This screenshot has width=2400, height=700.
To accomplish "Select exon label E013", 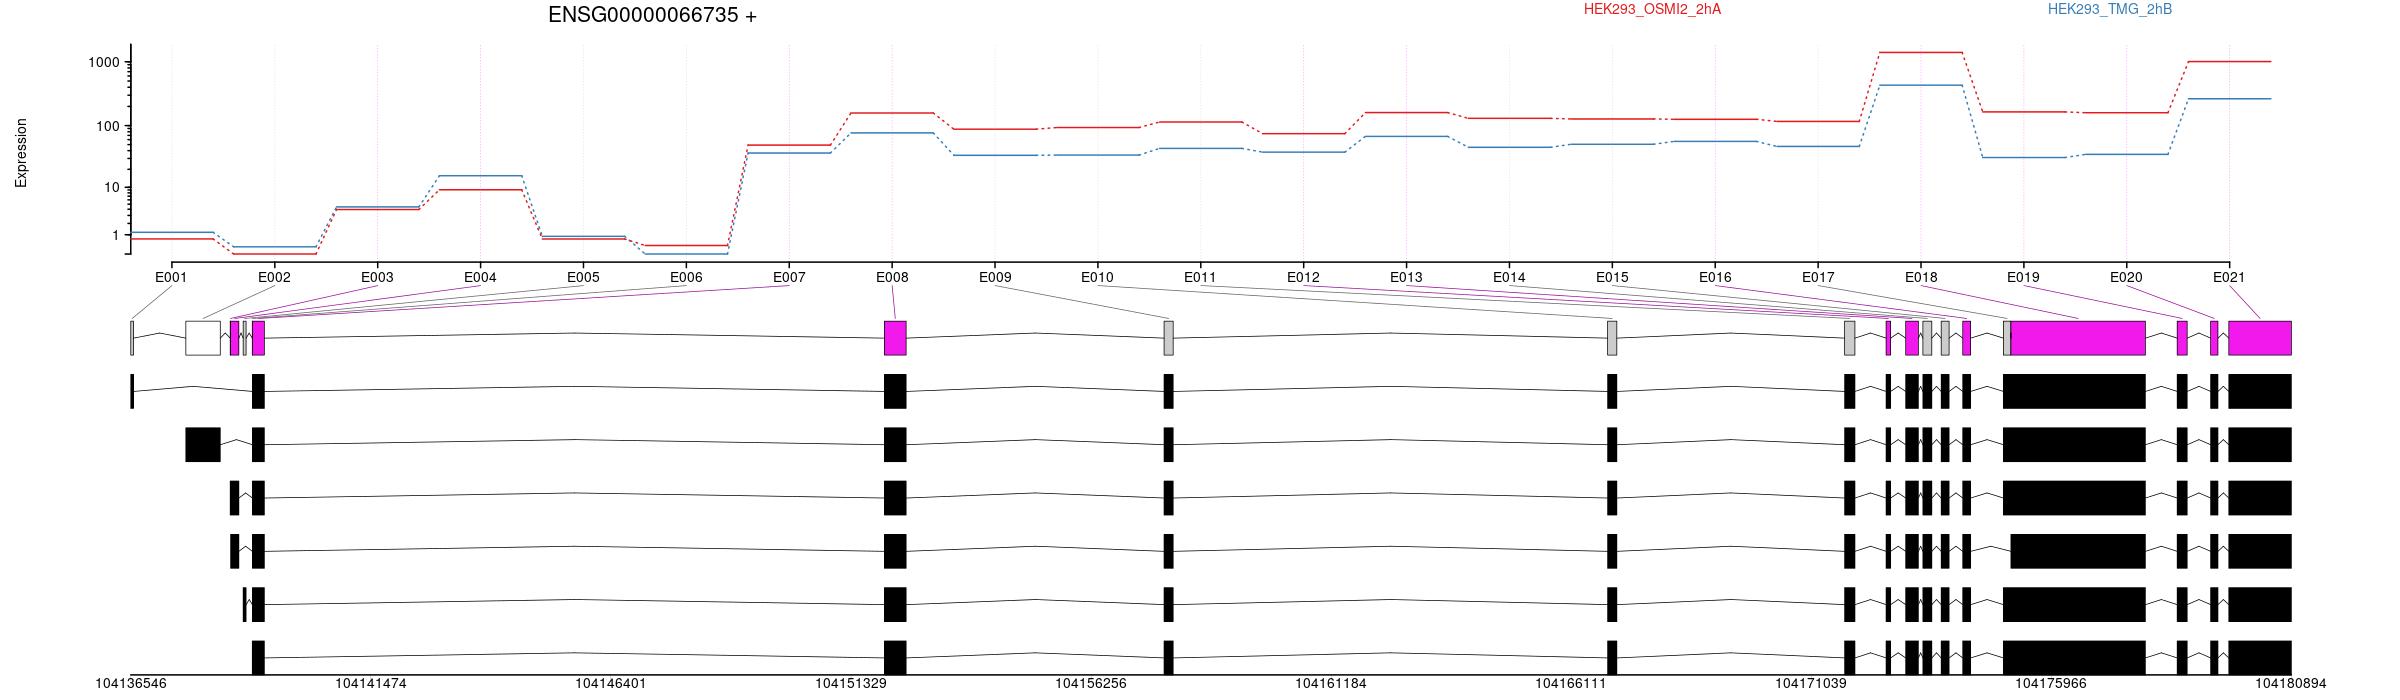I will pyautogui.click(x=1406, y=277).
